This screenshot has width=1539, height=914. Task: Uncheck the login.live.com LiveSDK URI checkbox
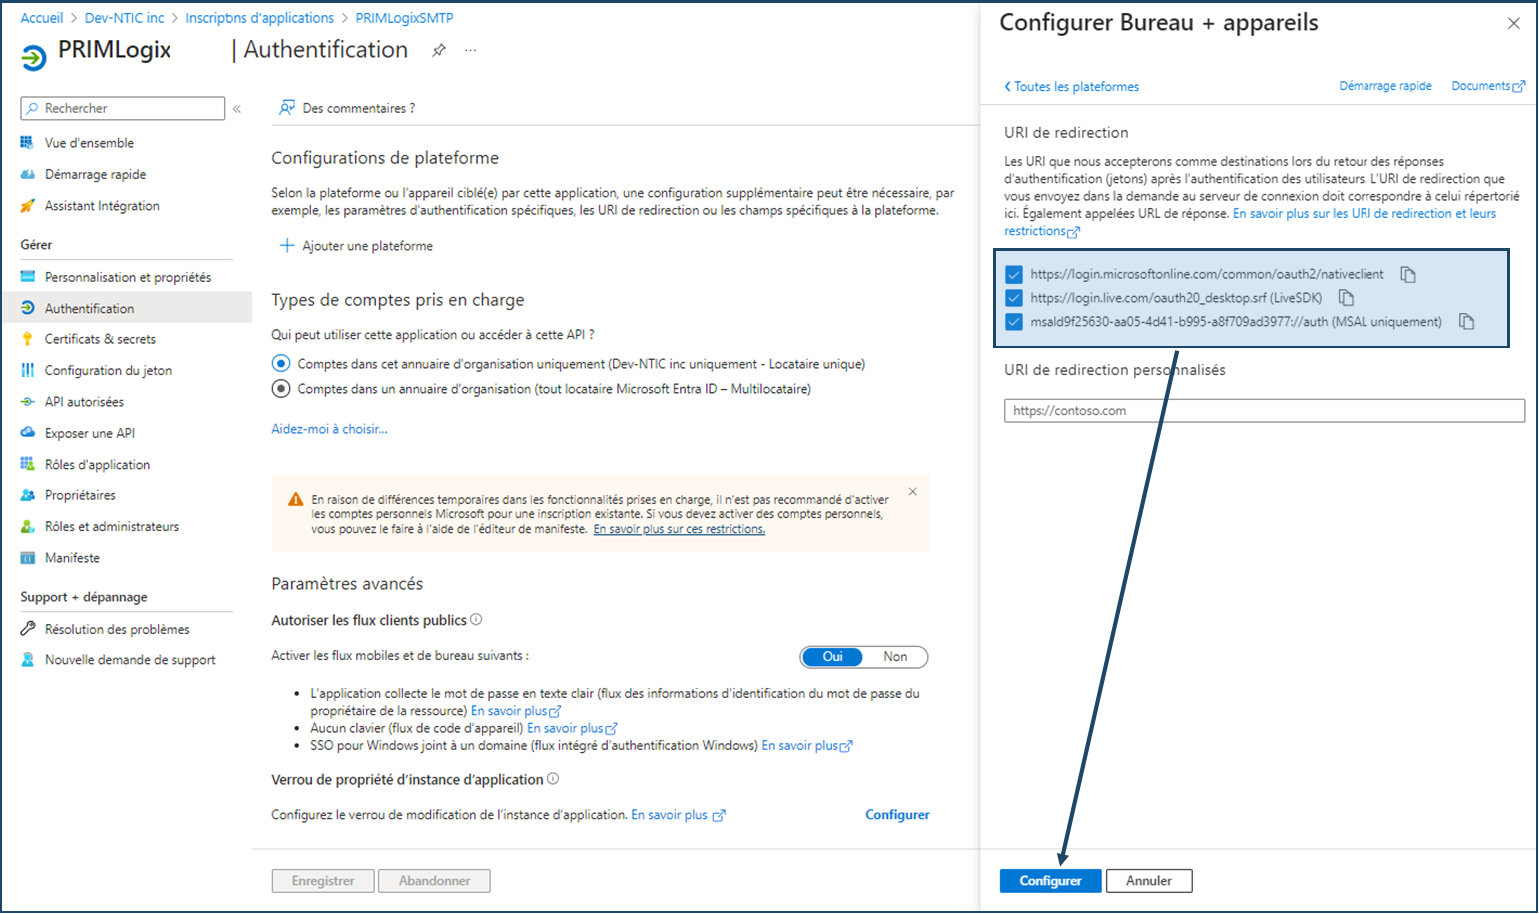[x=1014, y=298]
